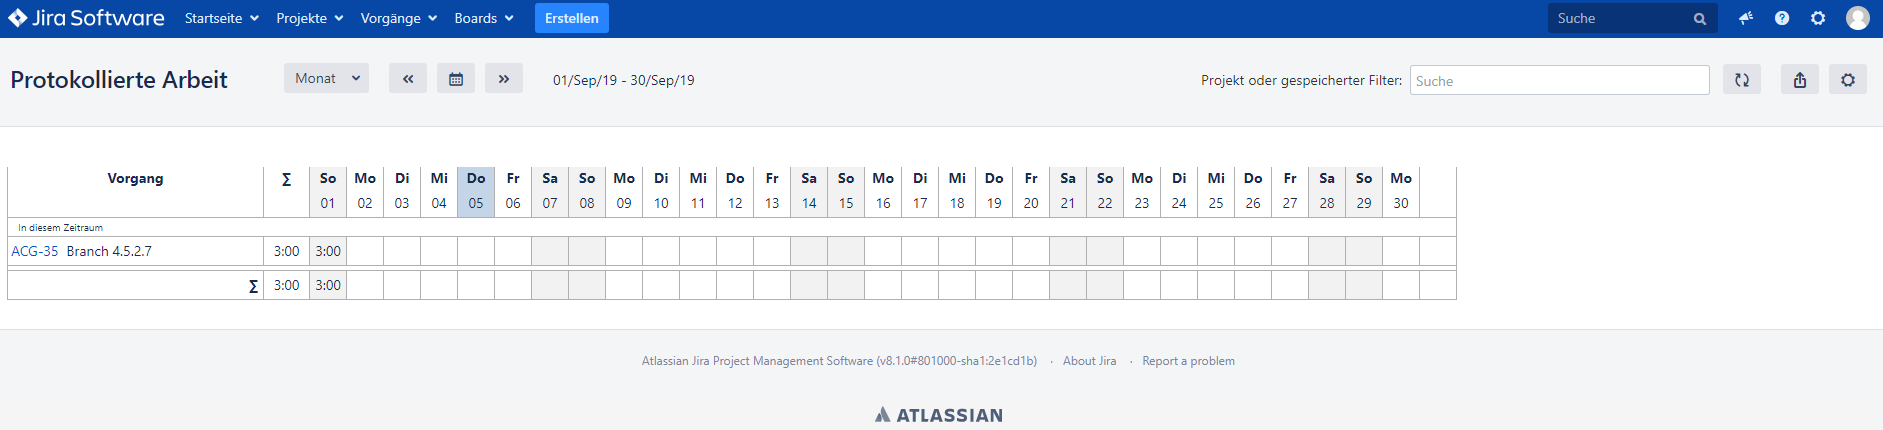Open the feedback megaphone icon in header
This screenshot has height=430, width=1883.
1746,18
